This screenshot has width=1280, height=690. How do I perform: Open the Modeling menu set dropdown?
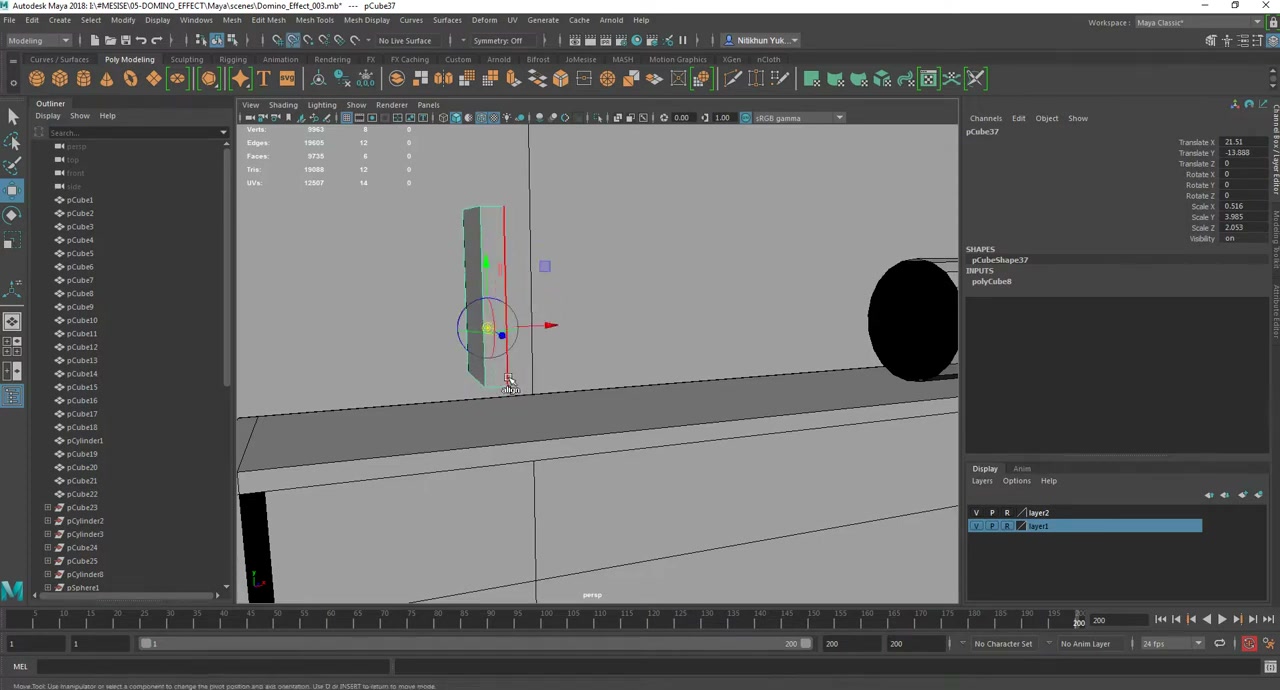38,40
